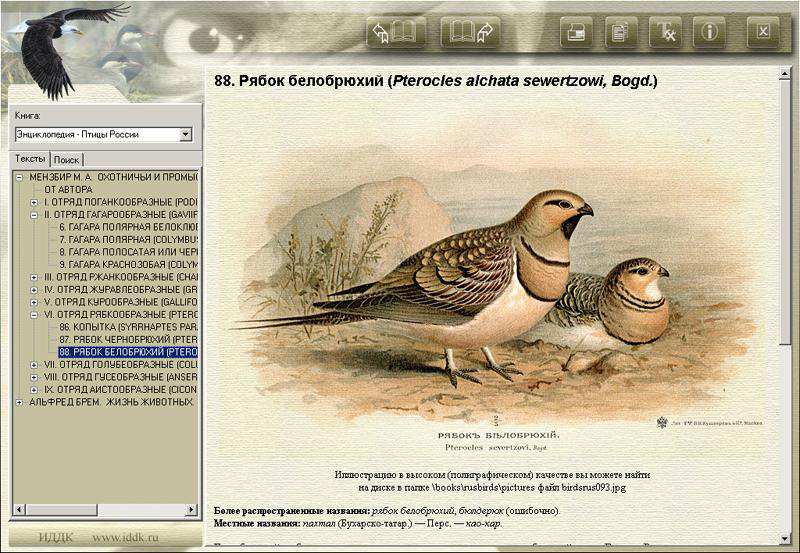Collapse VI. ОТРЯД РЯБКООБРАЗНЫЕ node
This screenshot has width=800, height=553.
click(35, 314)
